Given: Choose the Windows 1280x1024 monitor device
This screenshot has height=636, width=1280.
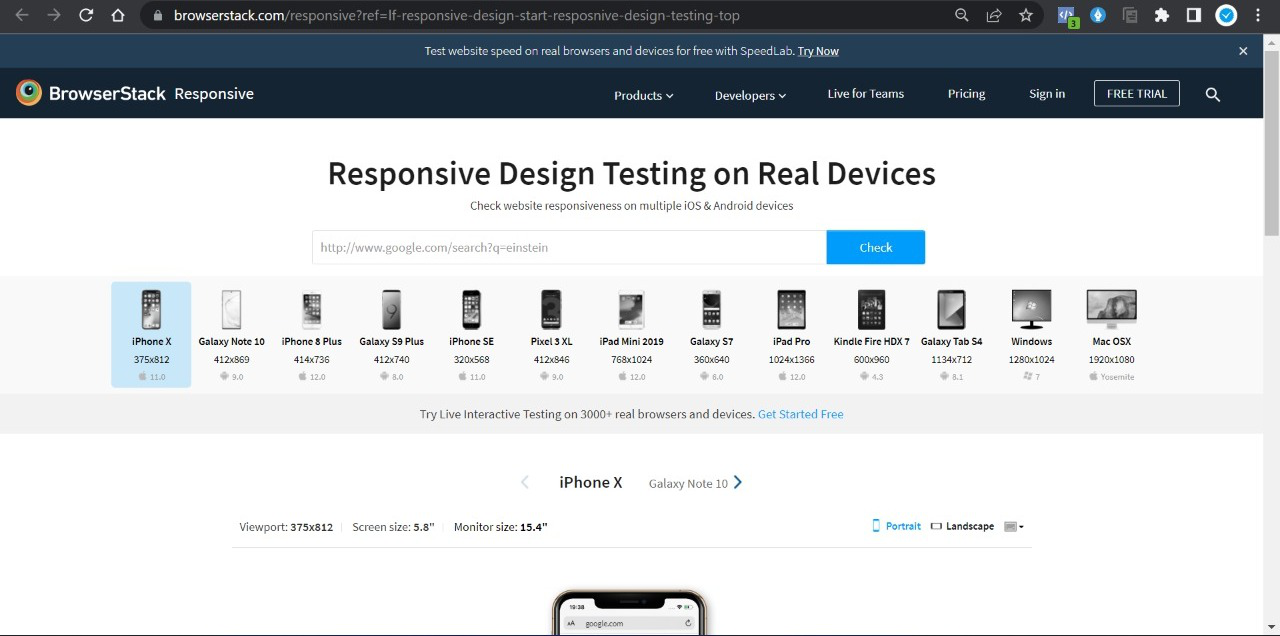Looking at the screenshot, I should click(1031, 310).
